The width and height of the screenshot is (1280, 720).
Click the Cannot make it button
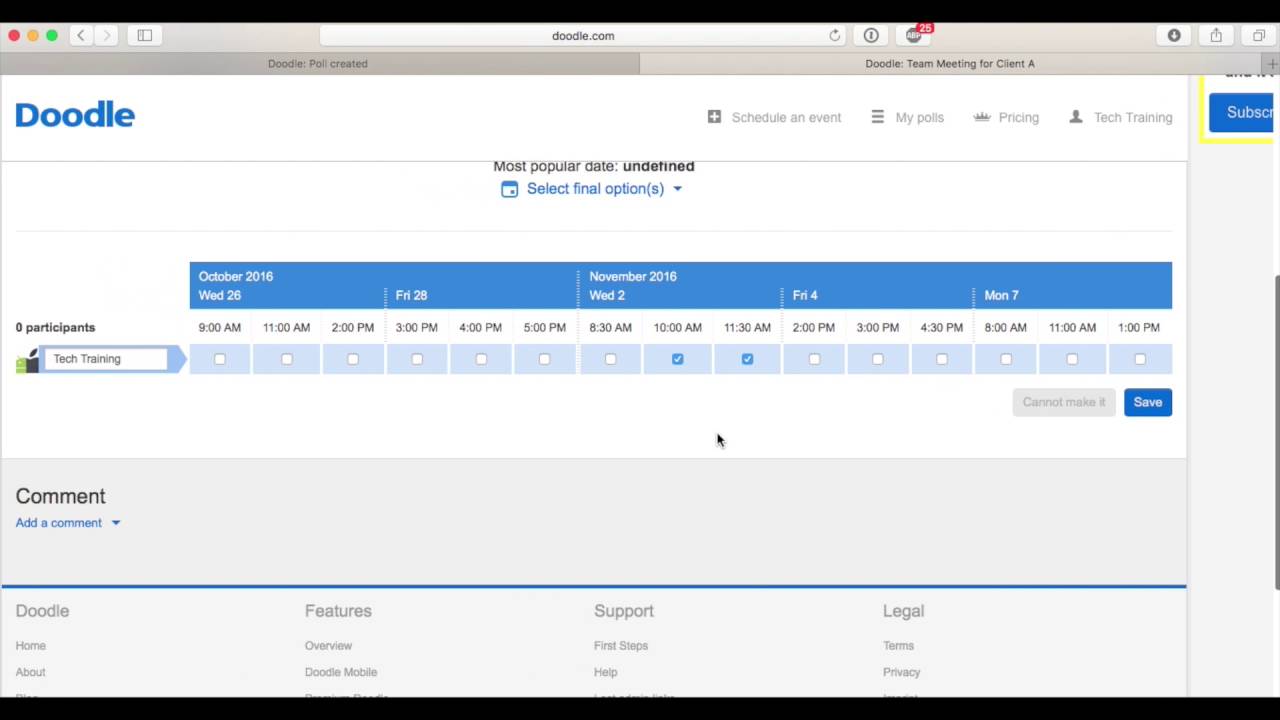[x=1064, y=402]
